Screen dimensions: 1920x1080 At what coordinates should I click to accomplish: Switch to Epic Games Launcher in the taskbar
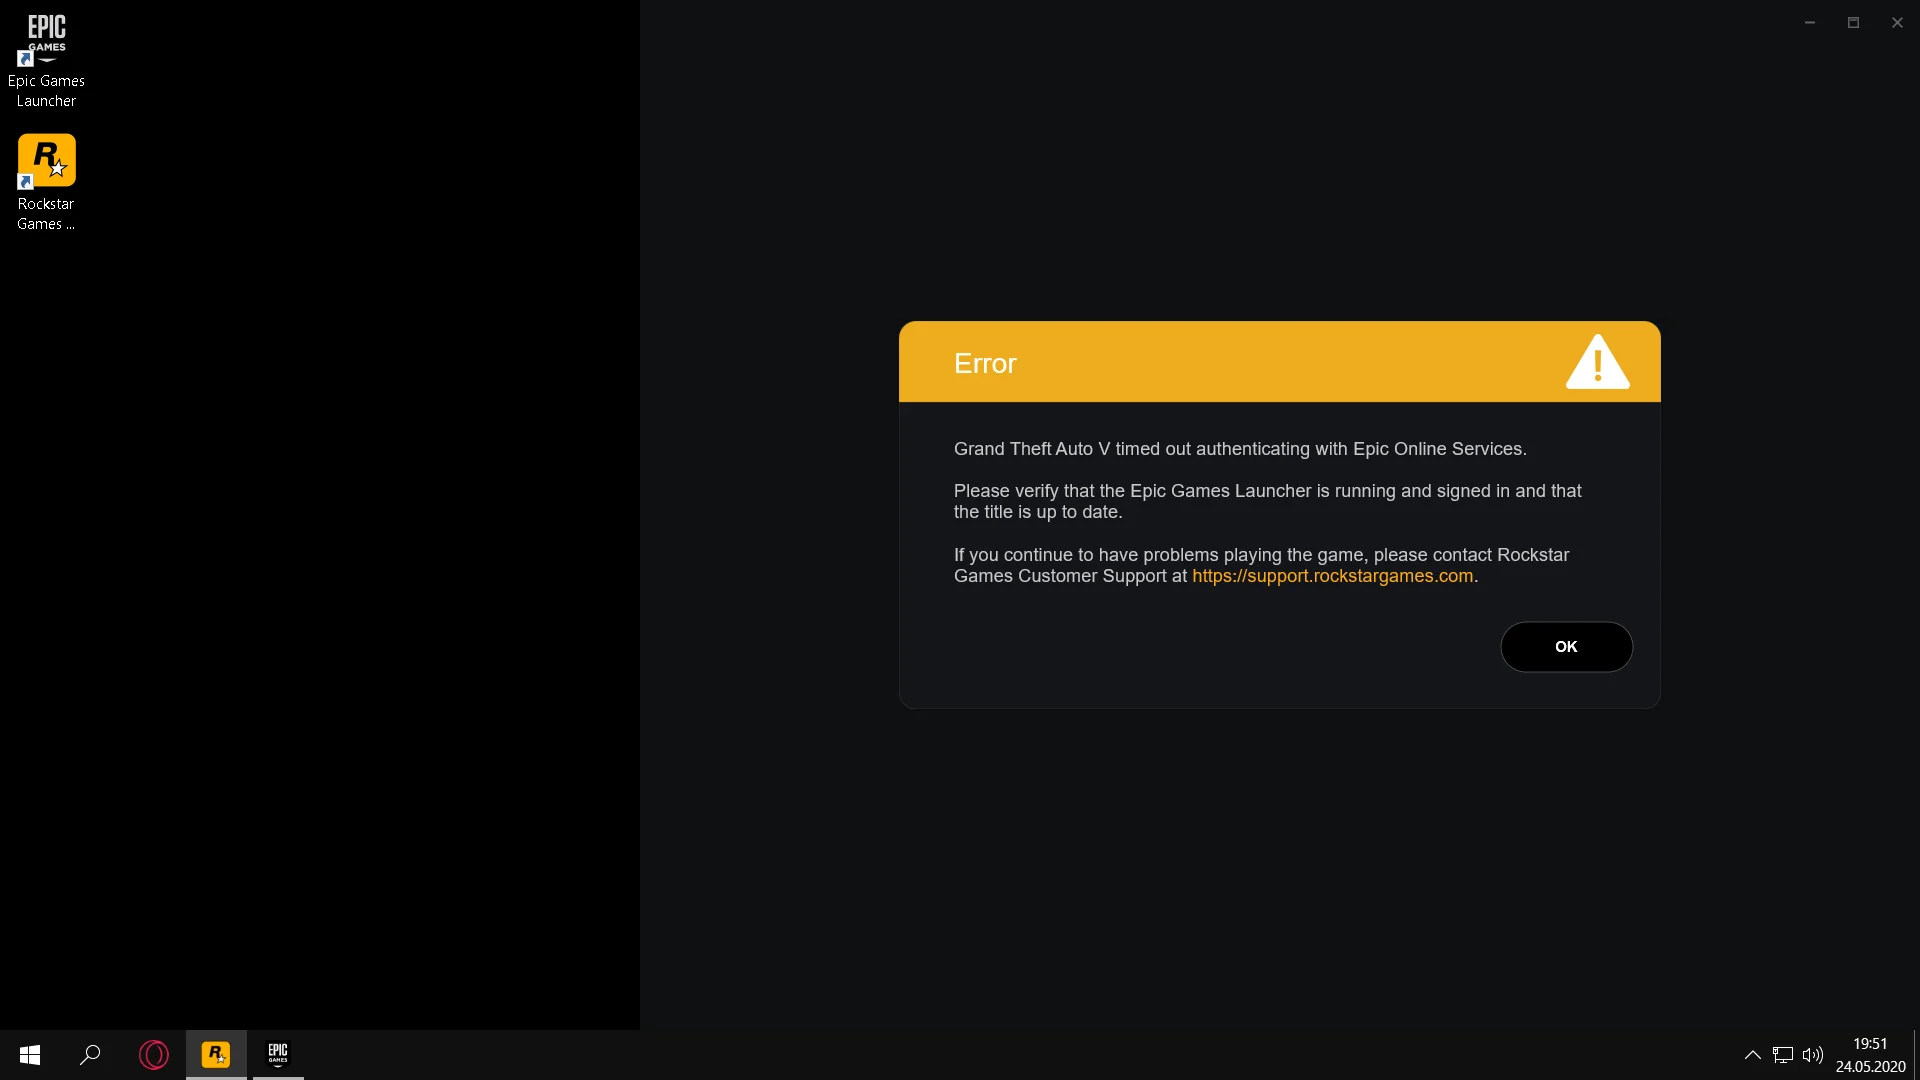[x=278, y=1055]
